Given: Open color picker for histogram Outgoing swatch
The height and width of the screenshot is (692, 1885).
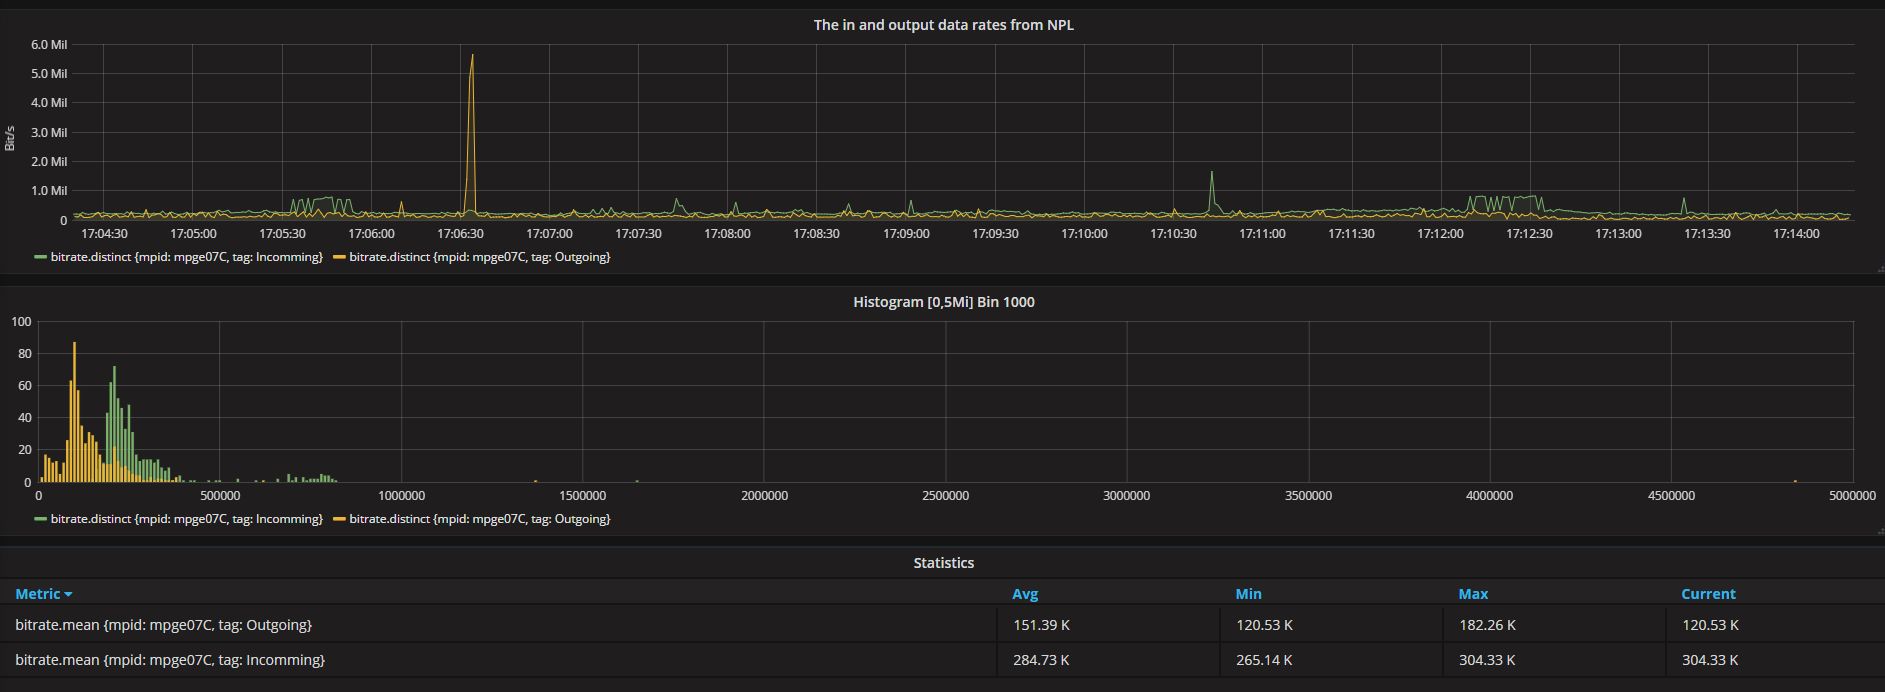Looking at the screenshot, I should coord(339,519).
